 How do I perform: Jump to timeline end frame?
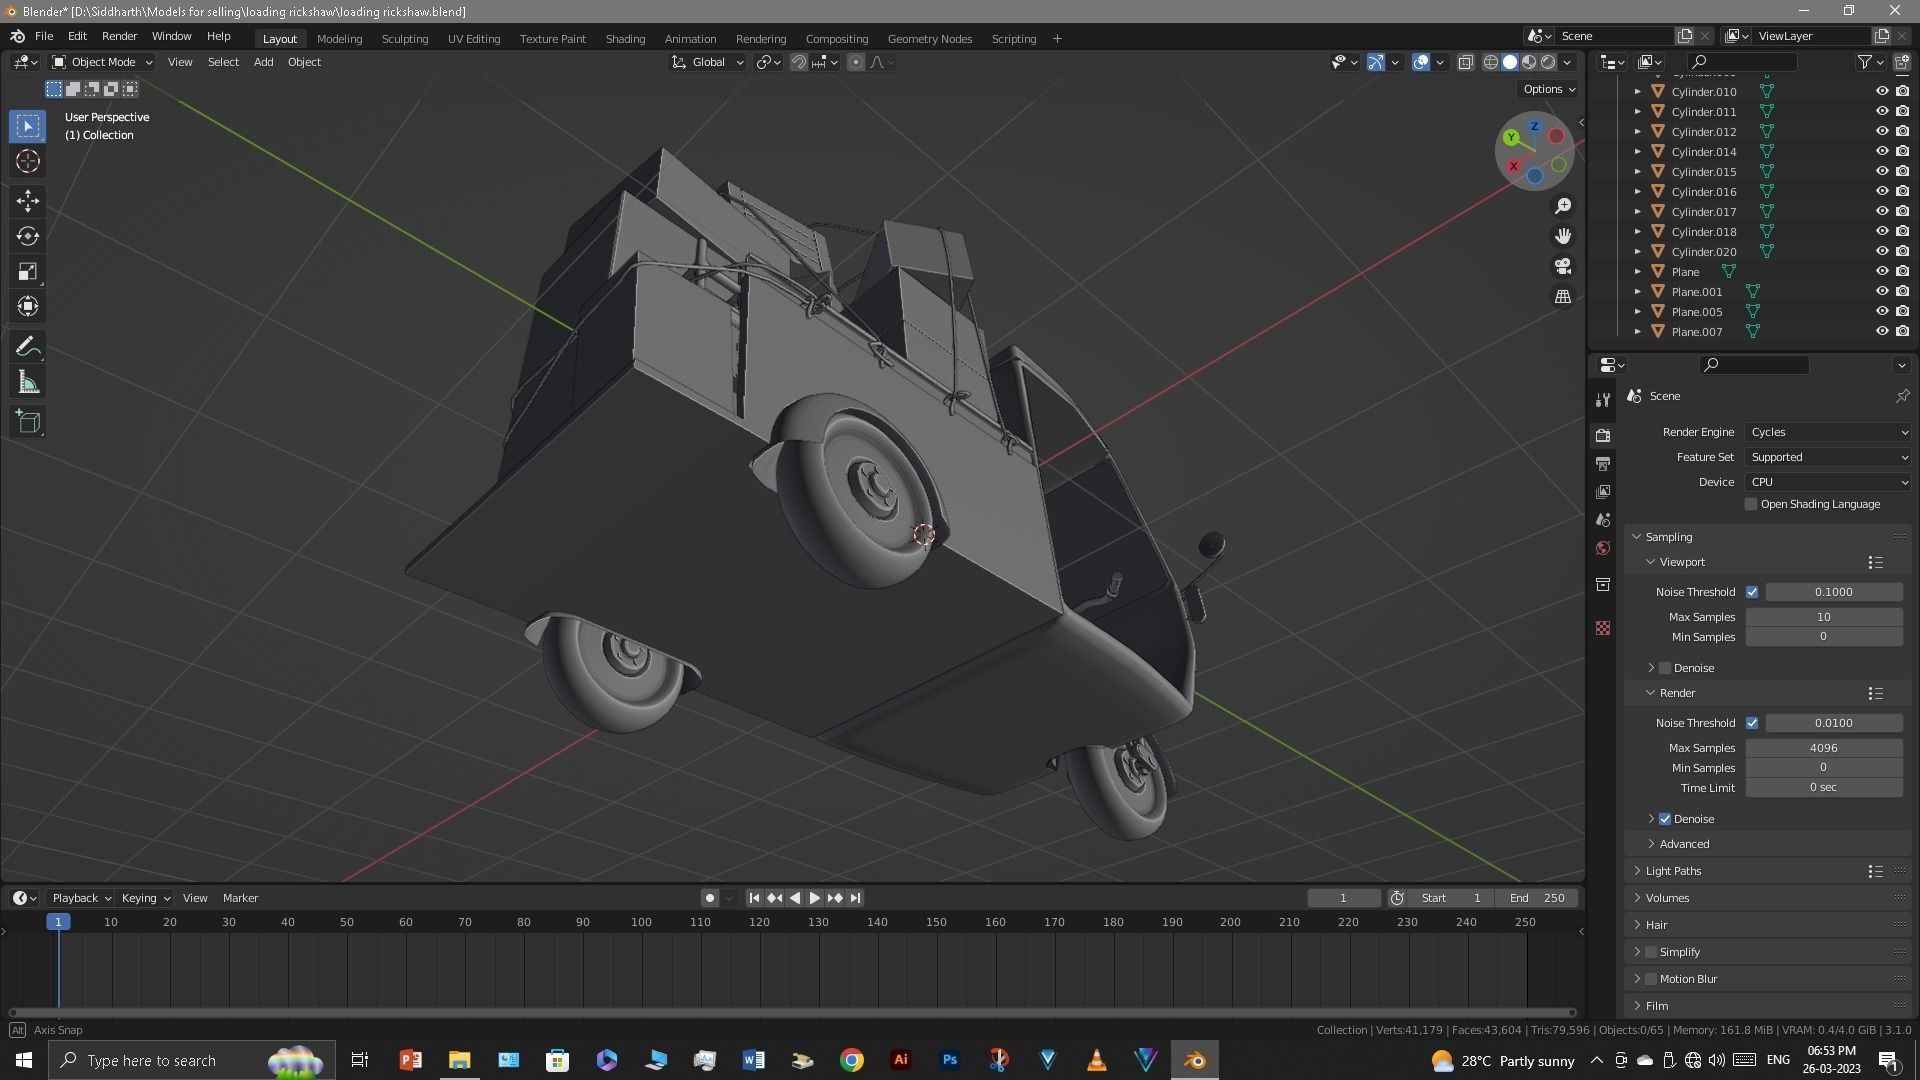(x=856, y=898)
